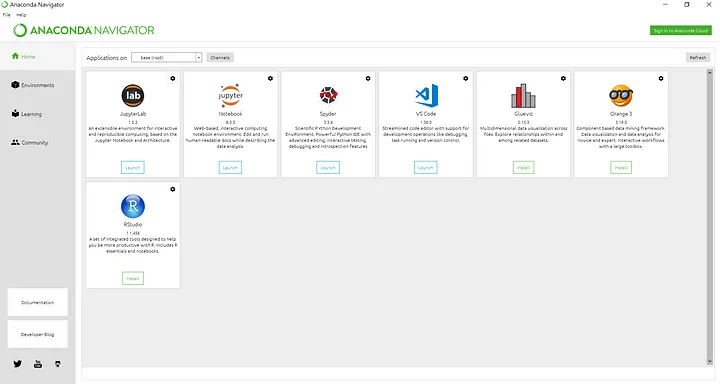This screenshot has height=384, width=720.
Task: Click the scrollbar up arrow
Action: [x=709, y=73]
